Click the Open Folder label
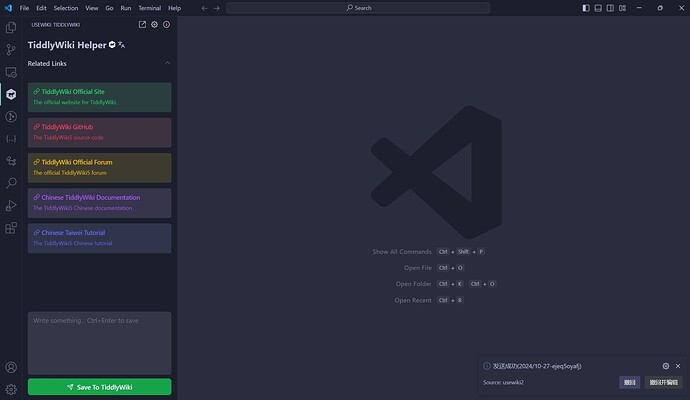This screenshot has height=400, width=690. (x=413, y=284)
